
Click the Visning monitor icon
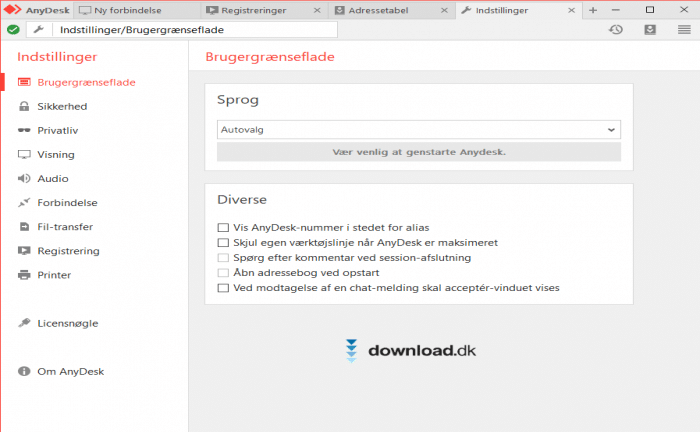pos(24,154)
